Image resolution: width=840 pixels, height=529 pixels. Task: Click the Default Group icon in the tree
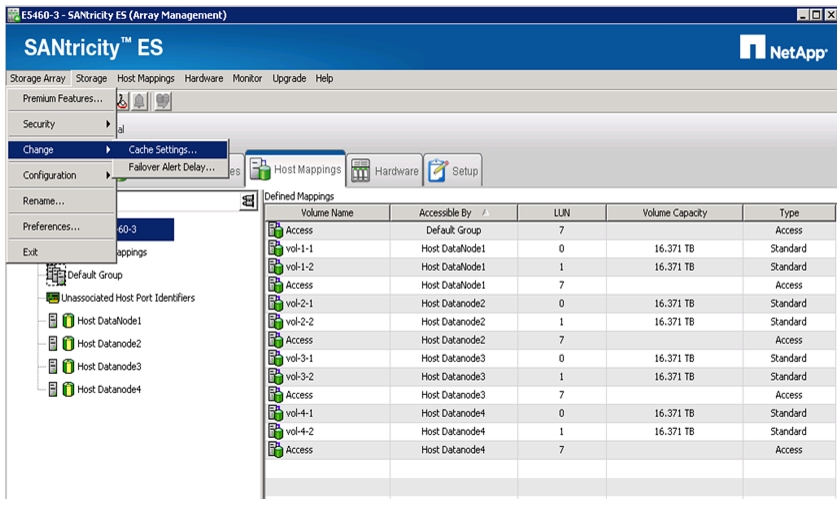[55, 274]
